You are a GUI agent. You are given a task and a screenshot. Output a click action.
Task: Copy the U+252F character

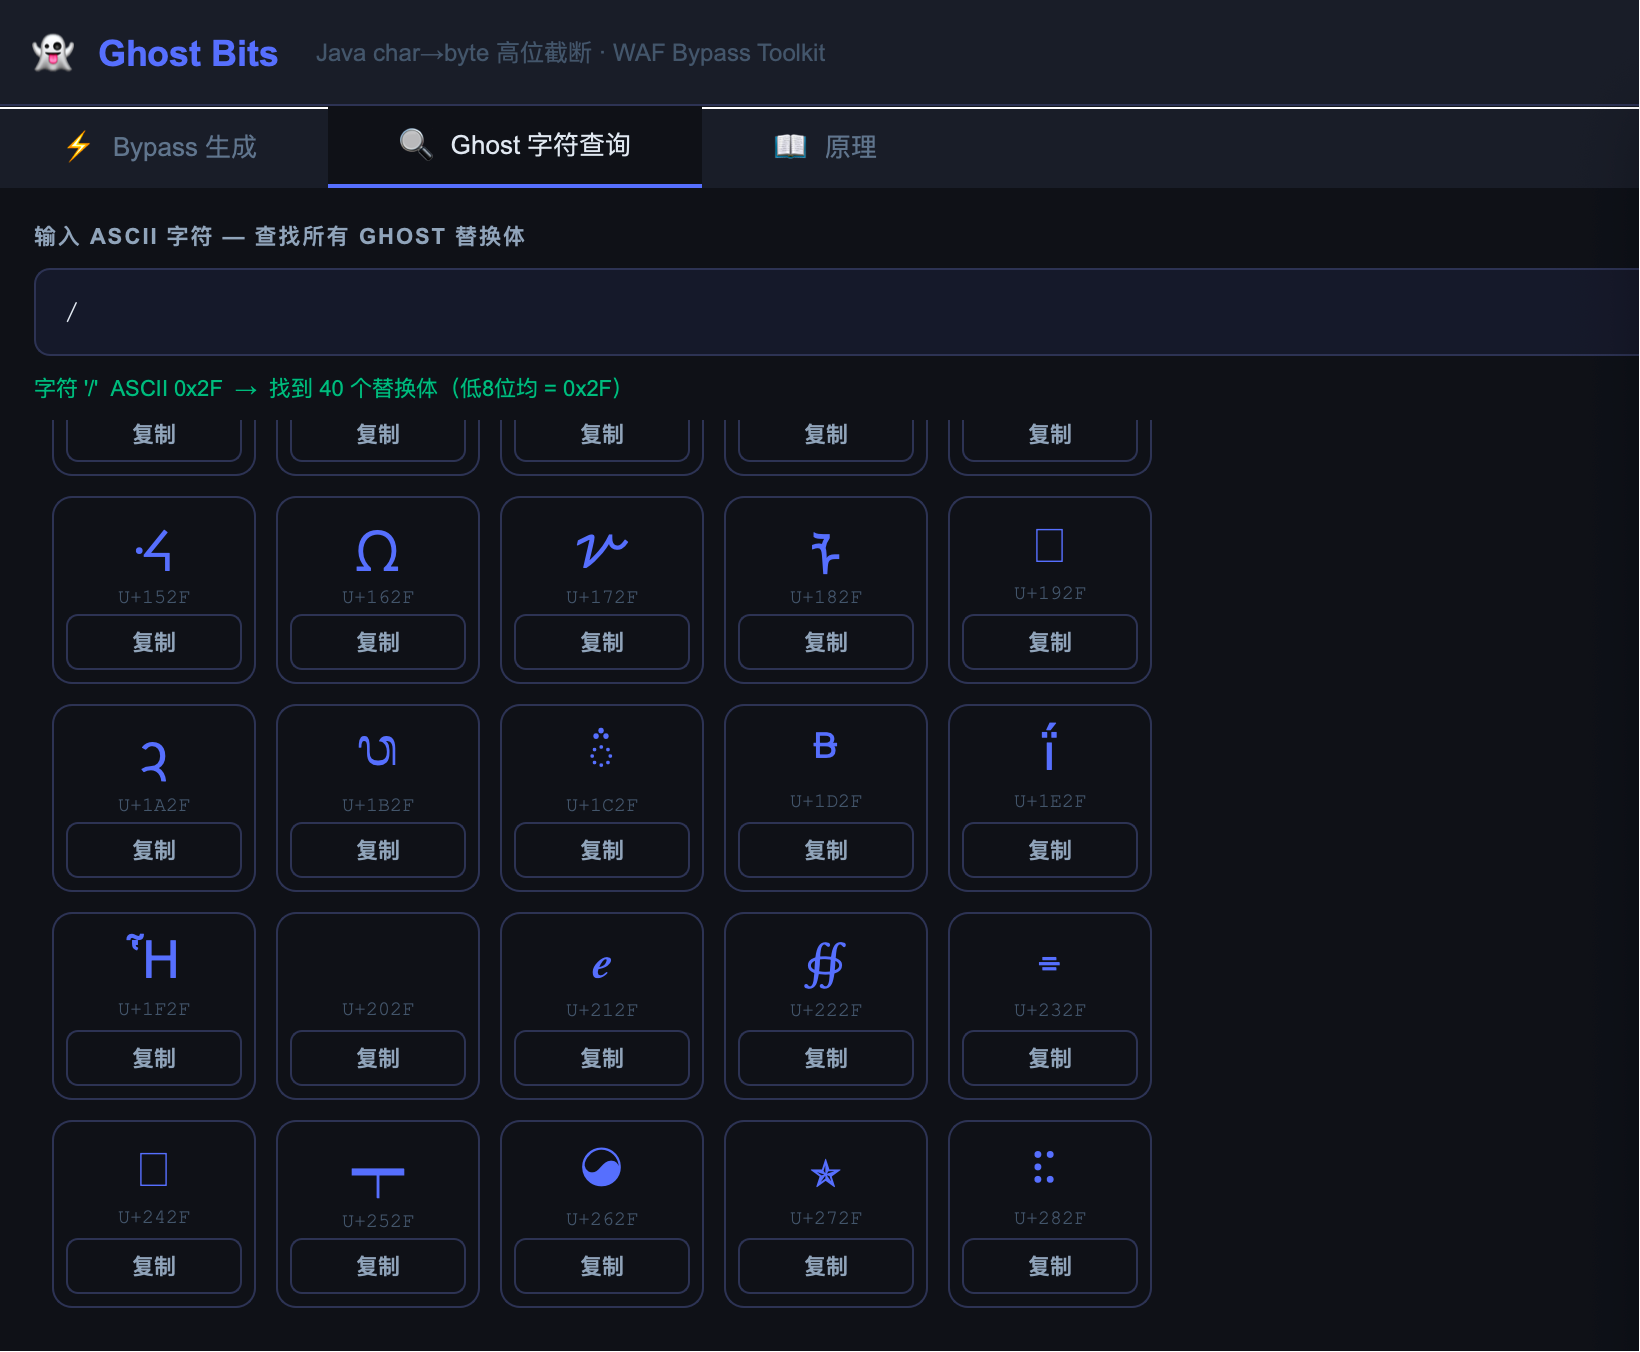378,1266
